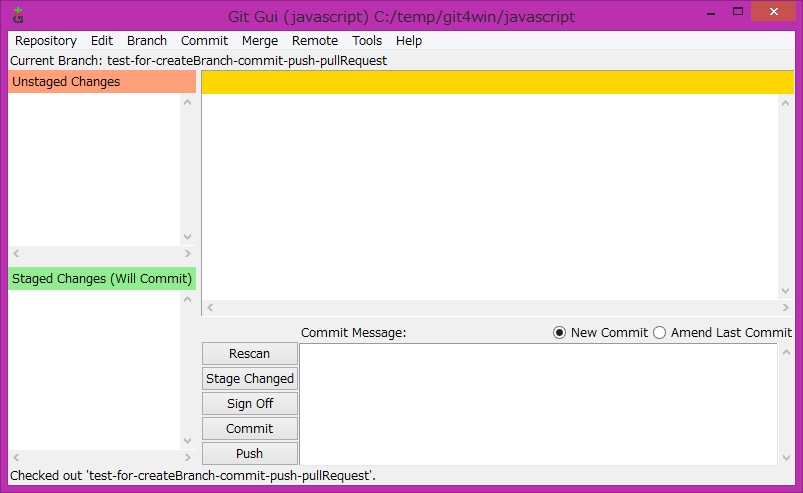803x493 pixels.
Task: Open the Edit menu
Action: (x=102, y=40)
